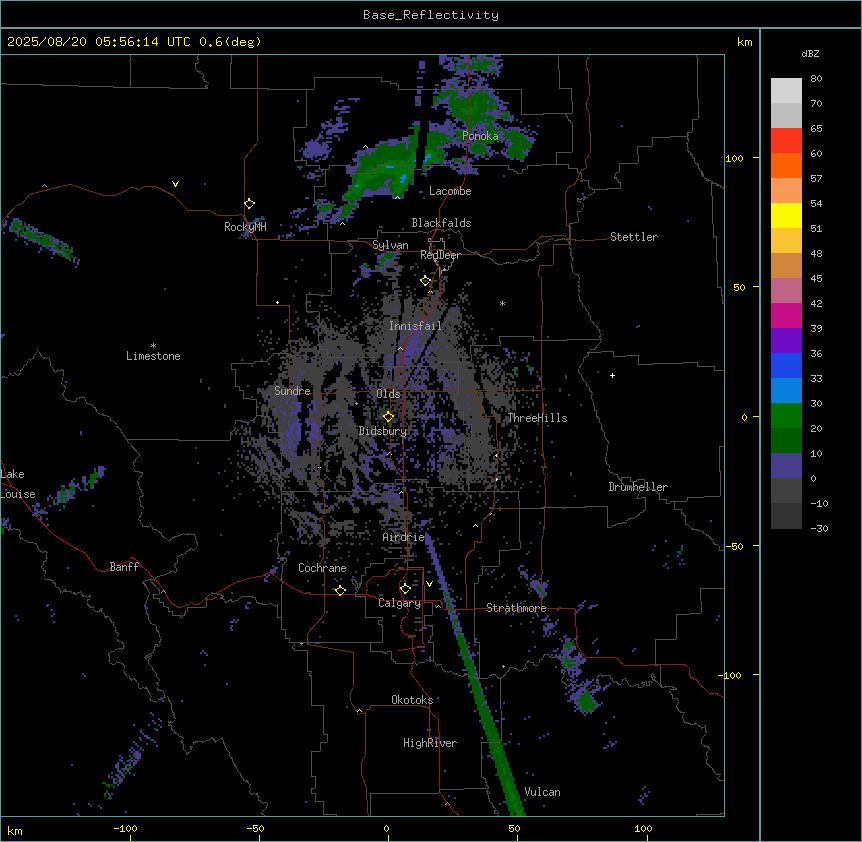Click the yellow 54 dBZ legend swatch
The width and height of the screenshot is (862, 842).
786,216
